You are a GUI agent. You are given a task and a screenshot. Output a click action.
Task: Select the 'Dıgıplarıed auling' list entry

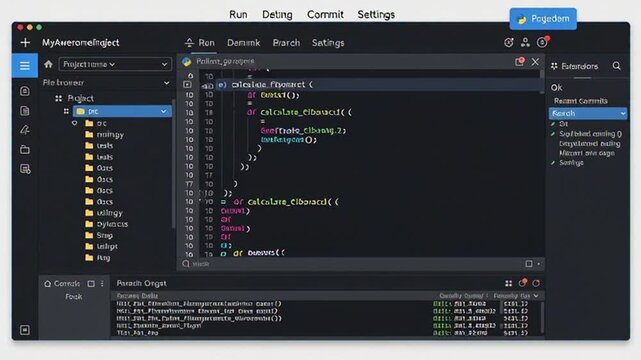tap(589, 143)
